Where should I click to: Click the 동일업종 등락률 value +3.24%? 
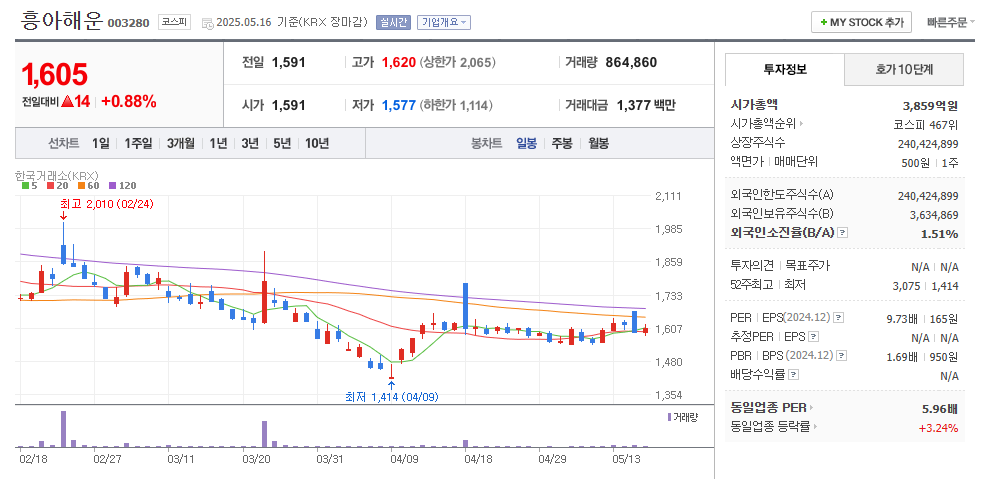pos(938,428)
